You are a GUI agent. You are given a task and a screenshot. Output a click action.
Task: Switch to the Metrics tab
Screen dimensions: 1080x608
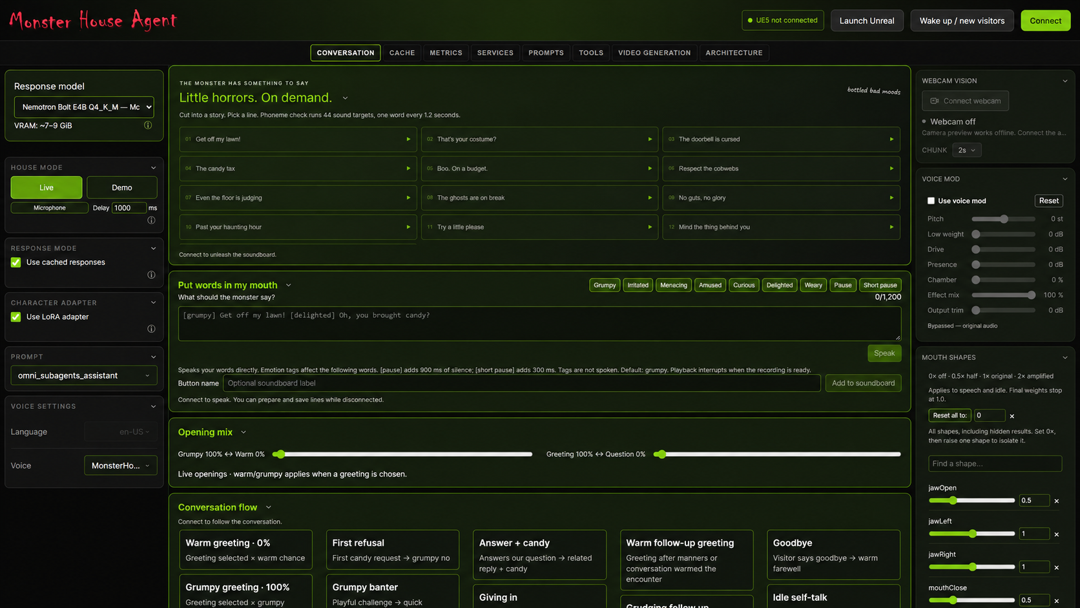446,53
